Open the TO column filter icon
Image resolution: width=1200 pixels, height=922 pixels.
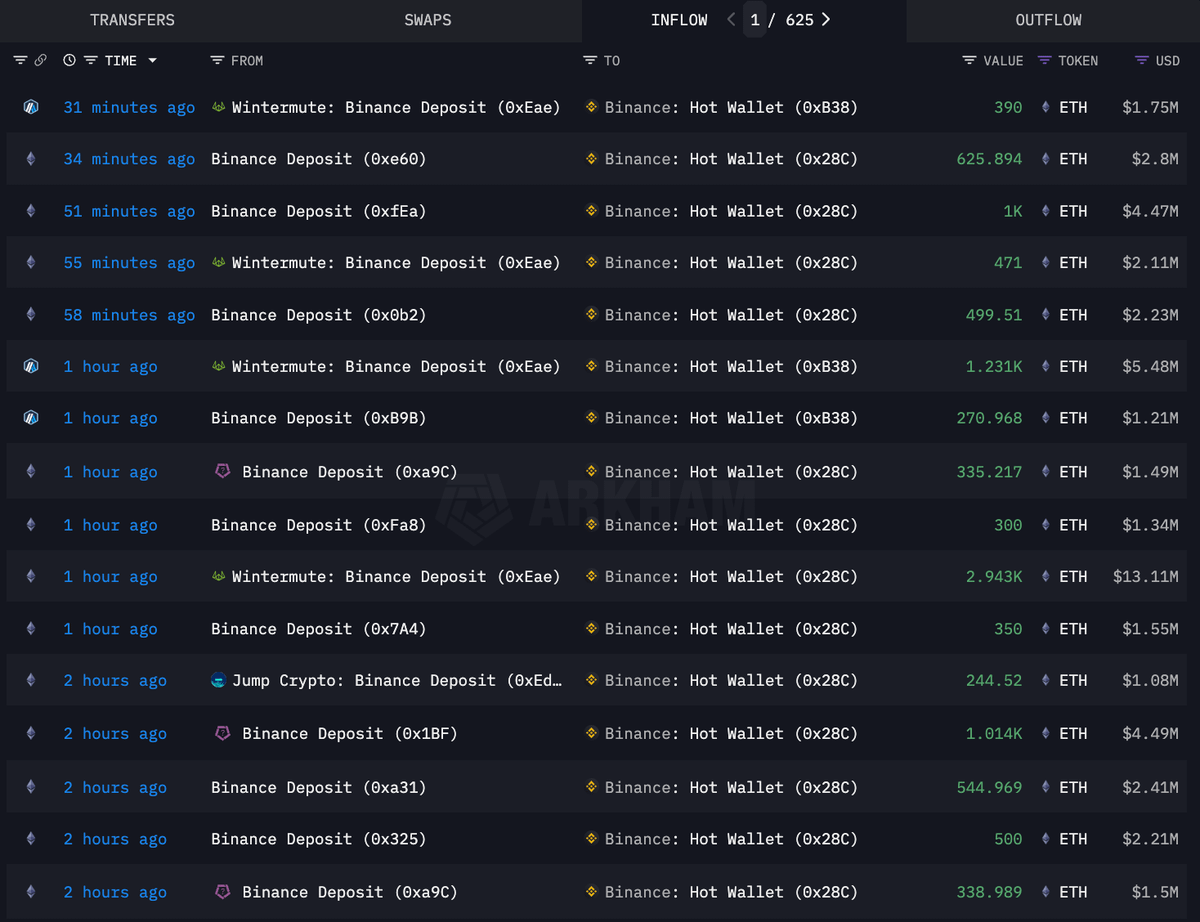coord(589,61)
